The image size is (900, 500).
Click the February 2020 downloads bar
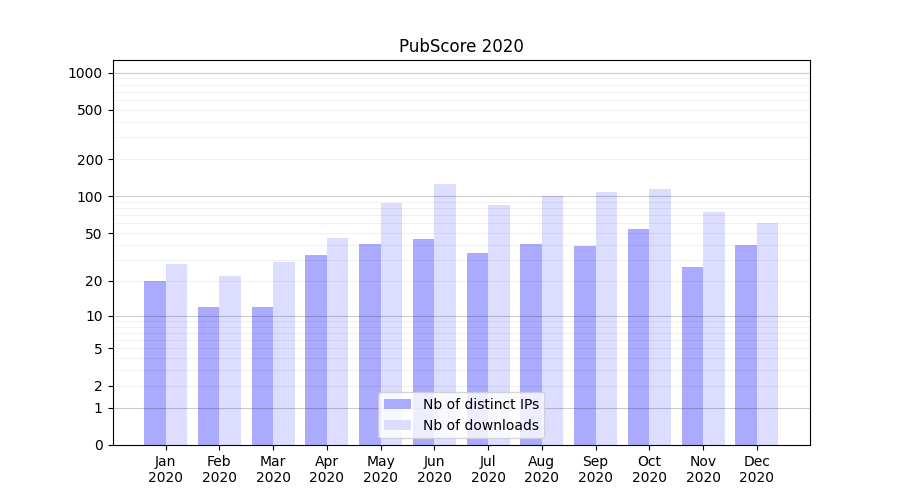pyautogui.click(x=230, y=360)
